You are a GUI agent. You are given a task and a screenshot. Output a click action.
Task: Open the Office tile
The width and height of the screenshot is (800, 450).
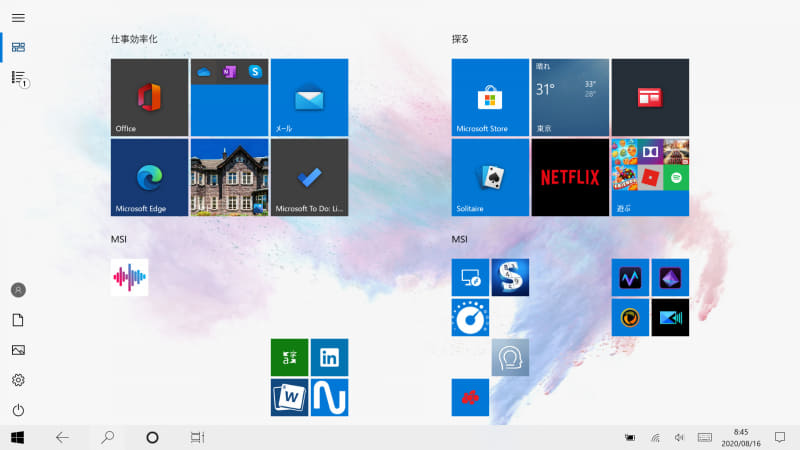tap(149, 97)
